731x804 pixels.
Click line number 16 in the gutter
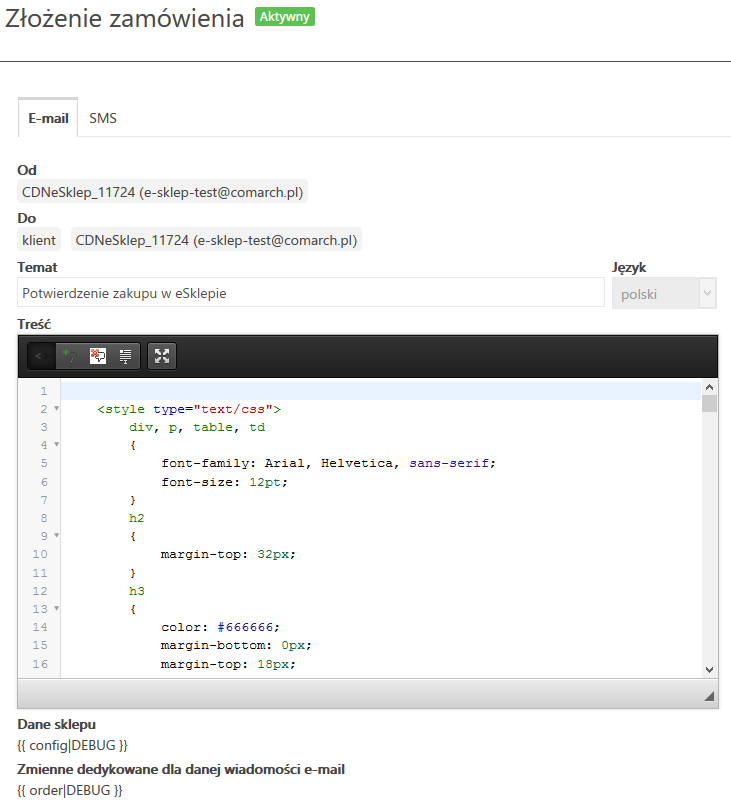pyautogui.click(x=40, y=664)
